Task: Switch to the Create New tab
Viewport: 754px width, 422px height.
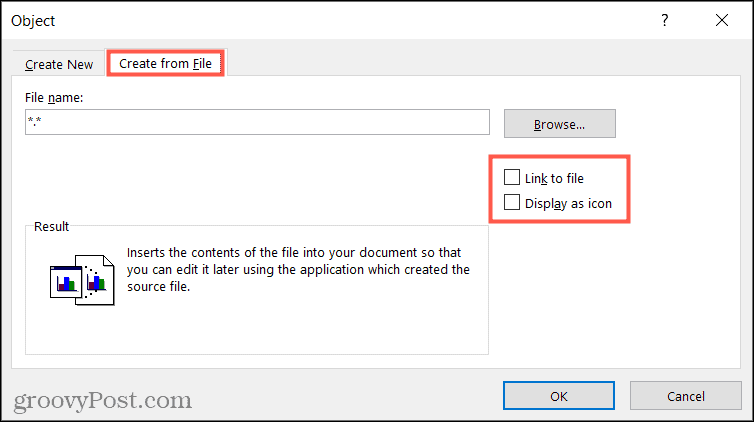Action: point(59,64)
